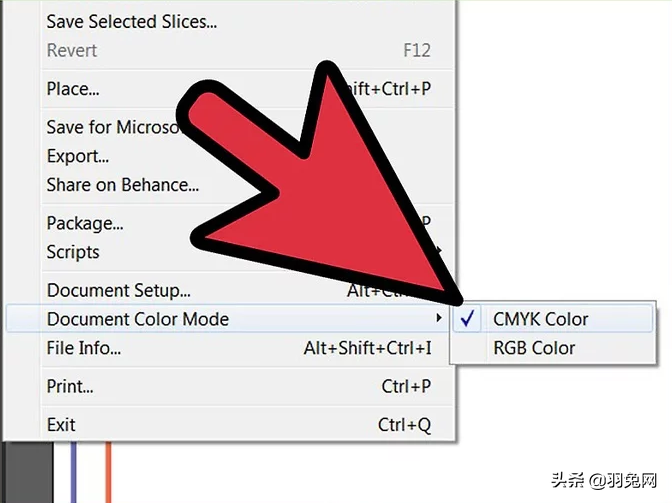
Task: Click the blue vertical guide line
Action: 73,472
